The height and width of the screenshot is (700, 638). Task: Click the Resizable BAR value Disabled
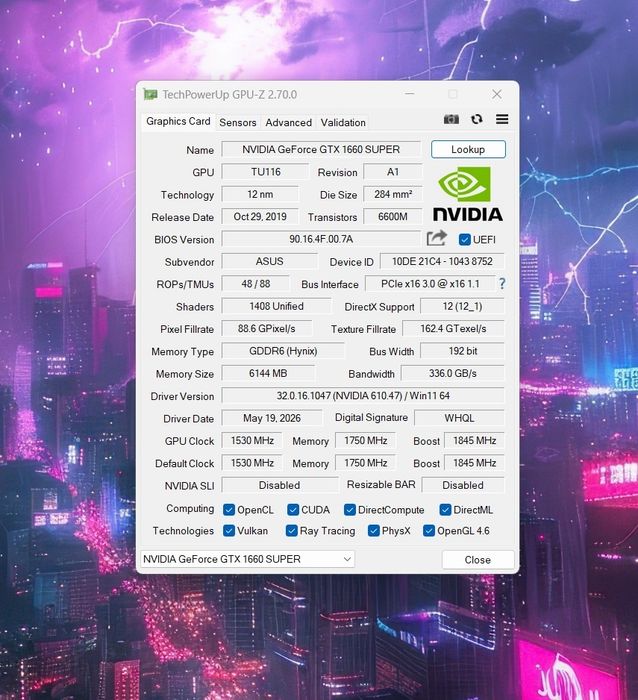coord(463,485)
